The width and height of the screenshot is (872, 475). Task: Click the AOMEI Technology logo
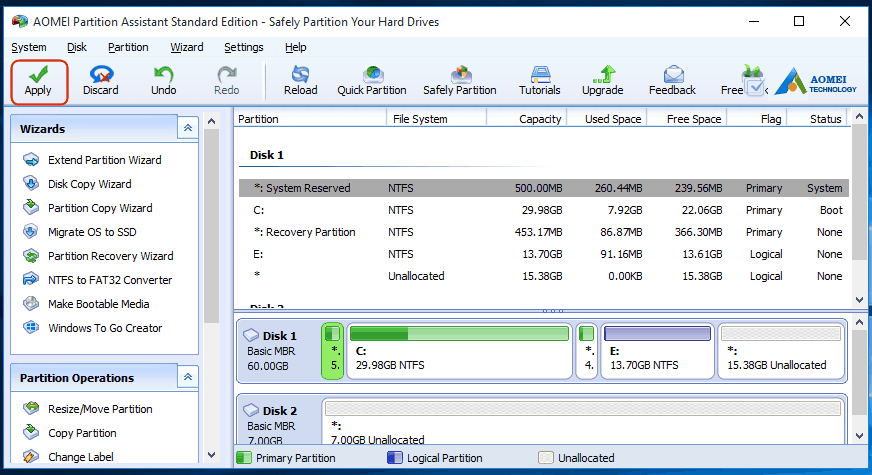[x=816, y=82]
